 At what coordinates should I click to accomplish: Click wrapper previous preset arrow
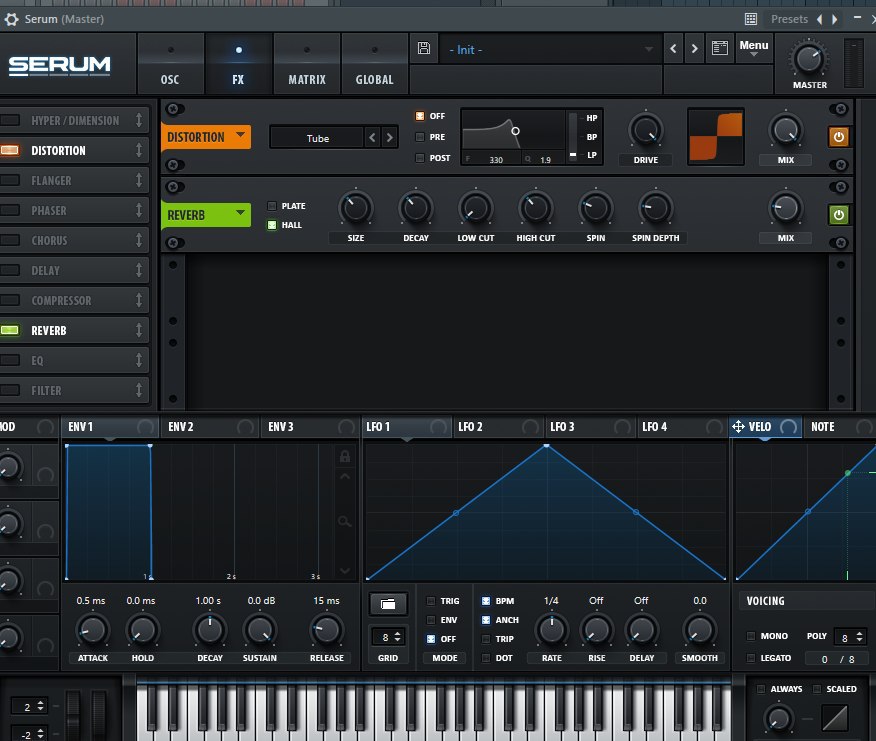pos(819,20)
